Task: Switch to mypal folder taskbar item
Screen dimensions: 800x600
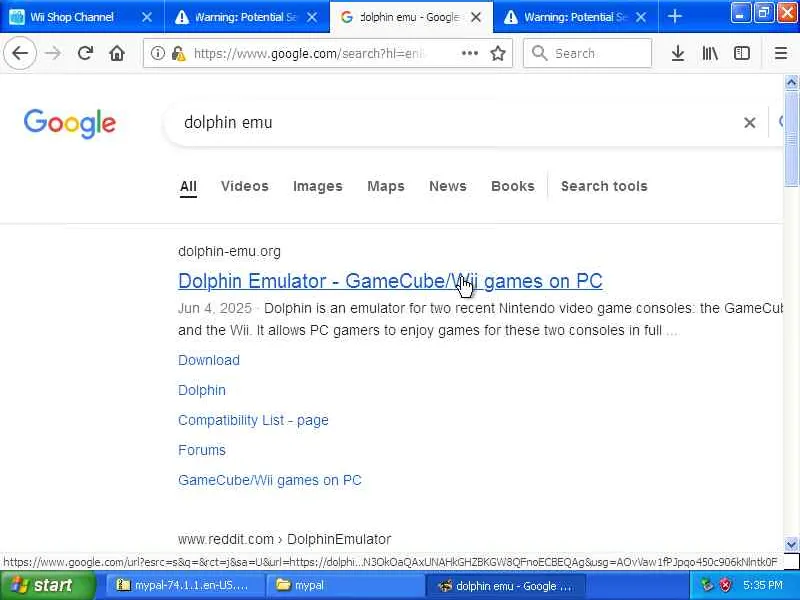Action: [345, 585]
